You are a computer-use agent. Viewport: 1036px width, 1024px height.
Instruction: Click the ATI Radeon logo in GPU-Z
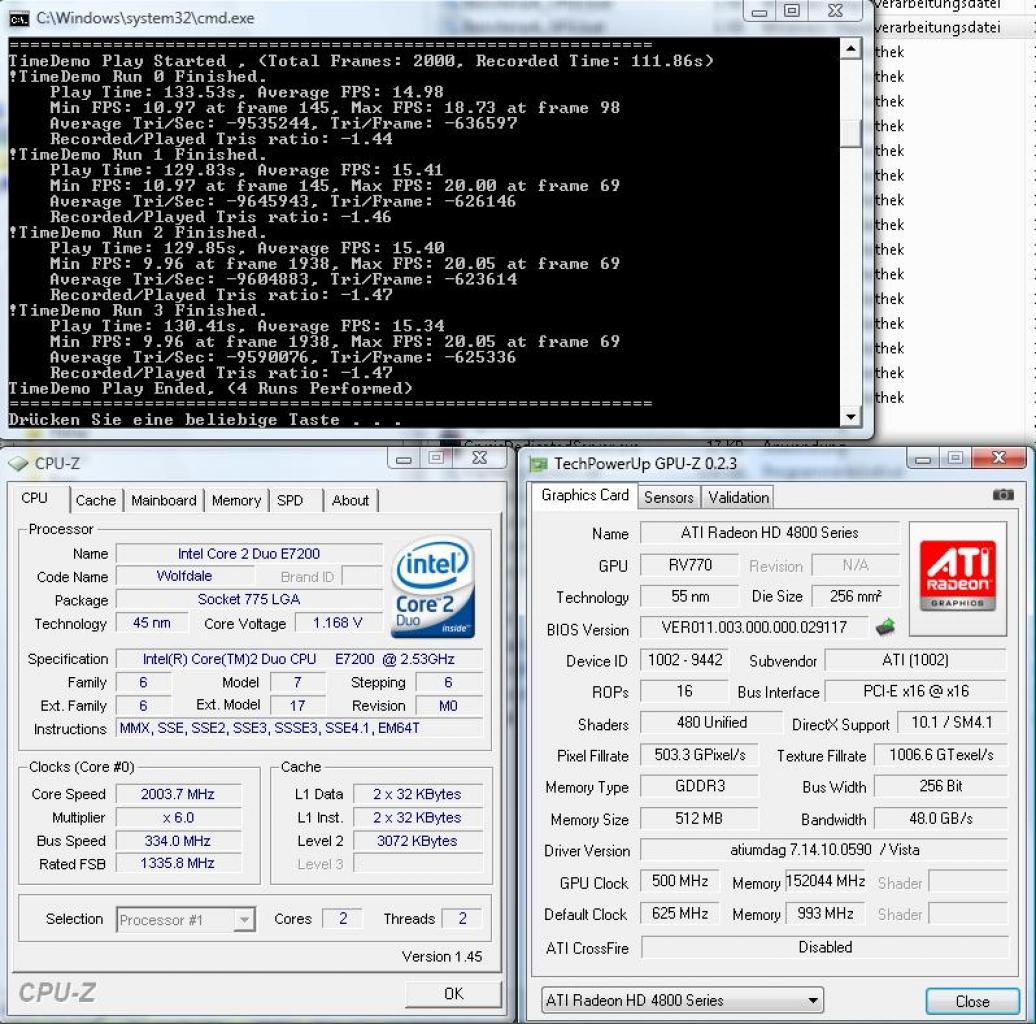pos(957,577)
